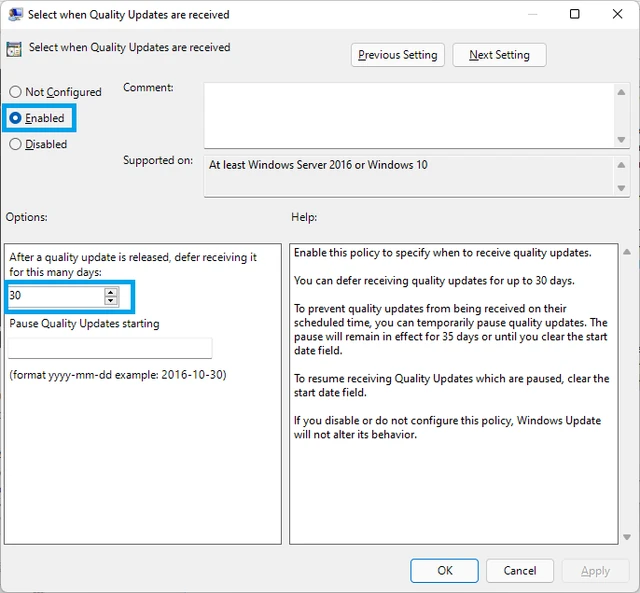Open the Next Setting
The width and height of the screenshot is (640, 593).
click(x=499, y=55)
